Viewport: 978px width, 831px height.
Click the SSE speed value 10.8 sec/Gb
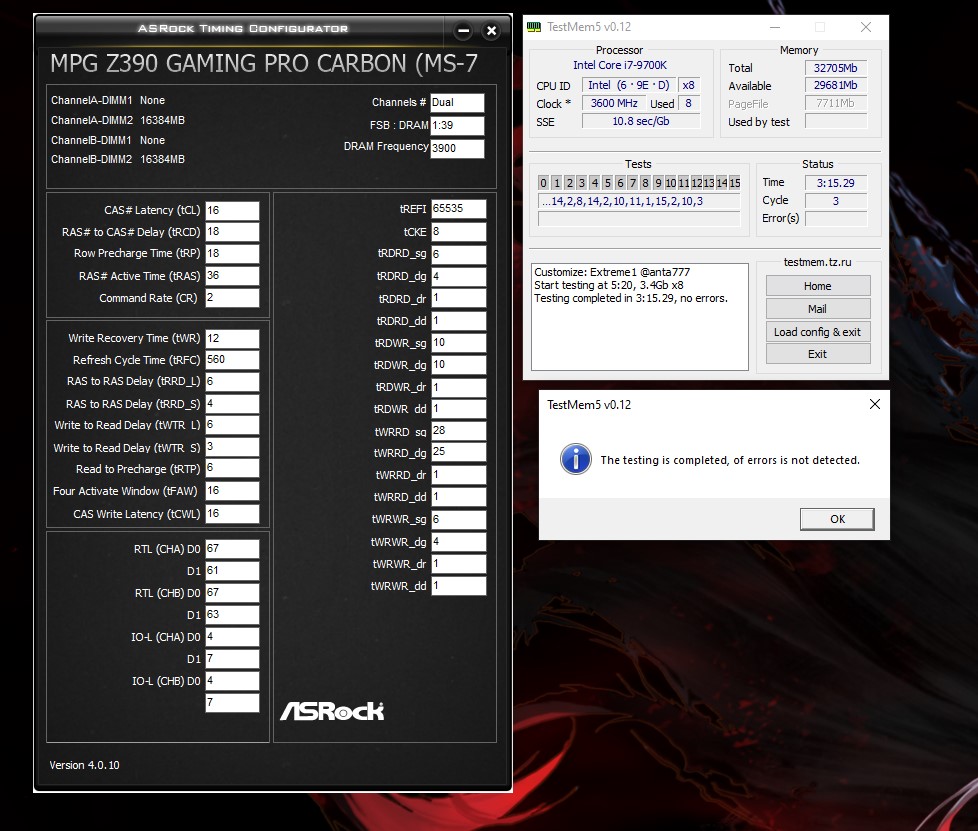tap(641, 121)
